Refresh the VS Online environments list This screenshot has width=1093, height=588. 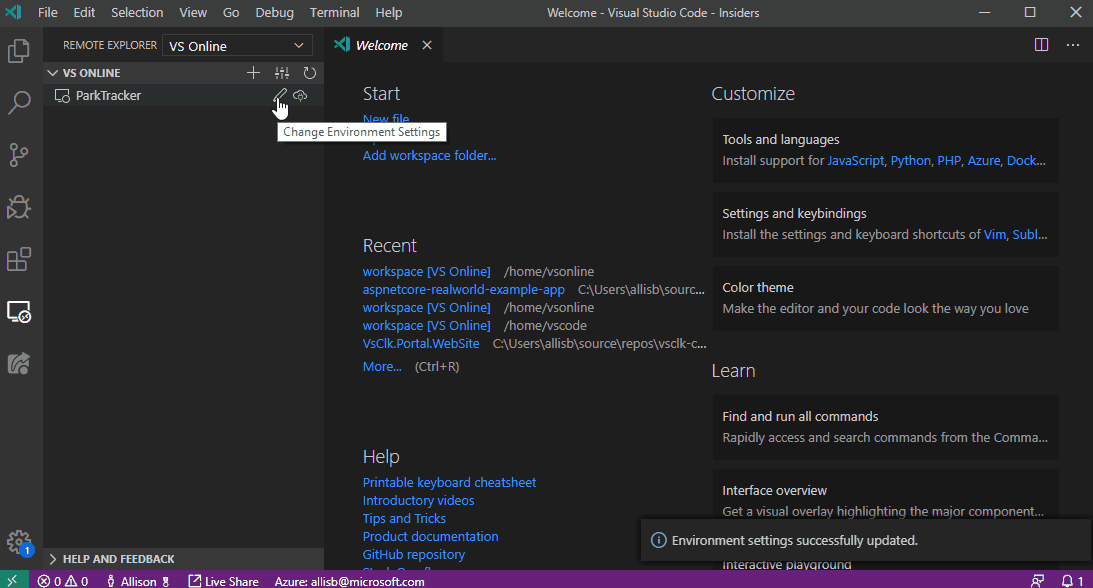(309, 72)
